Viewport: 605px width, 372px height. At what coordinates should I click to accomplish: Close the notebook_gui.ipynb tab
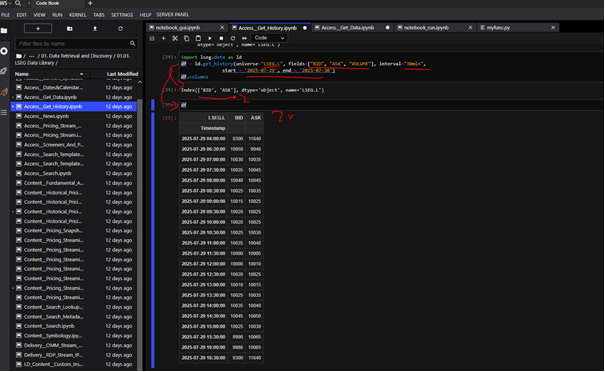(222, 27)
